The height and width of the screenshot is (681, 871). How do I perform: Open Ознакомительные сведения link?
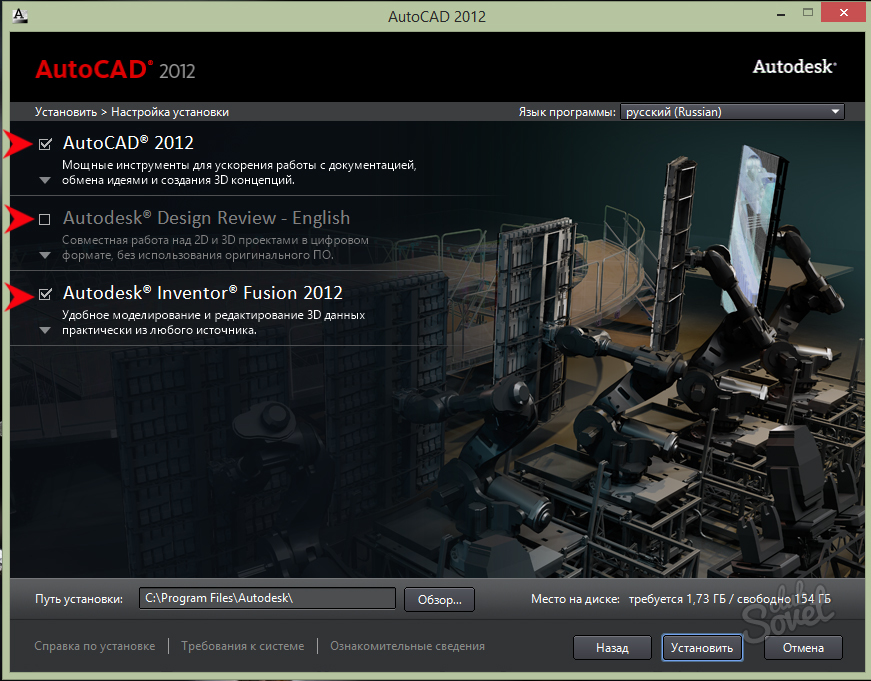pos(407,646)
